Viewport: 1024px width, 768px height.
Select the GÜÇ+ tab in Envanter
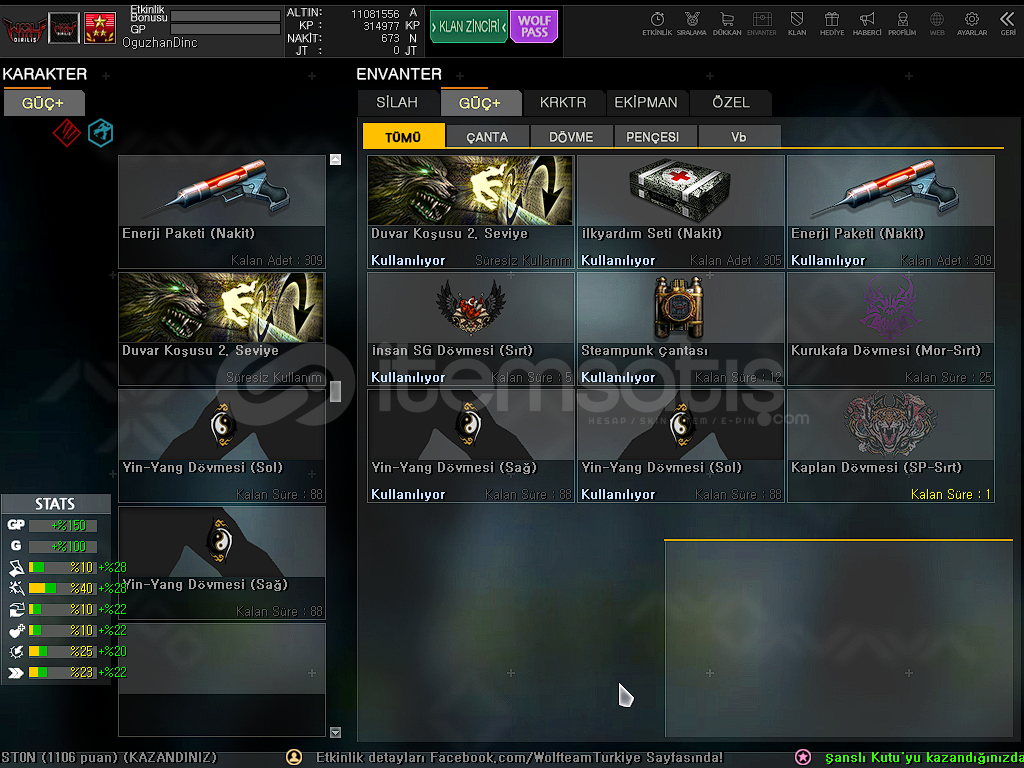click(480, 103)
